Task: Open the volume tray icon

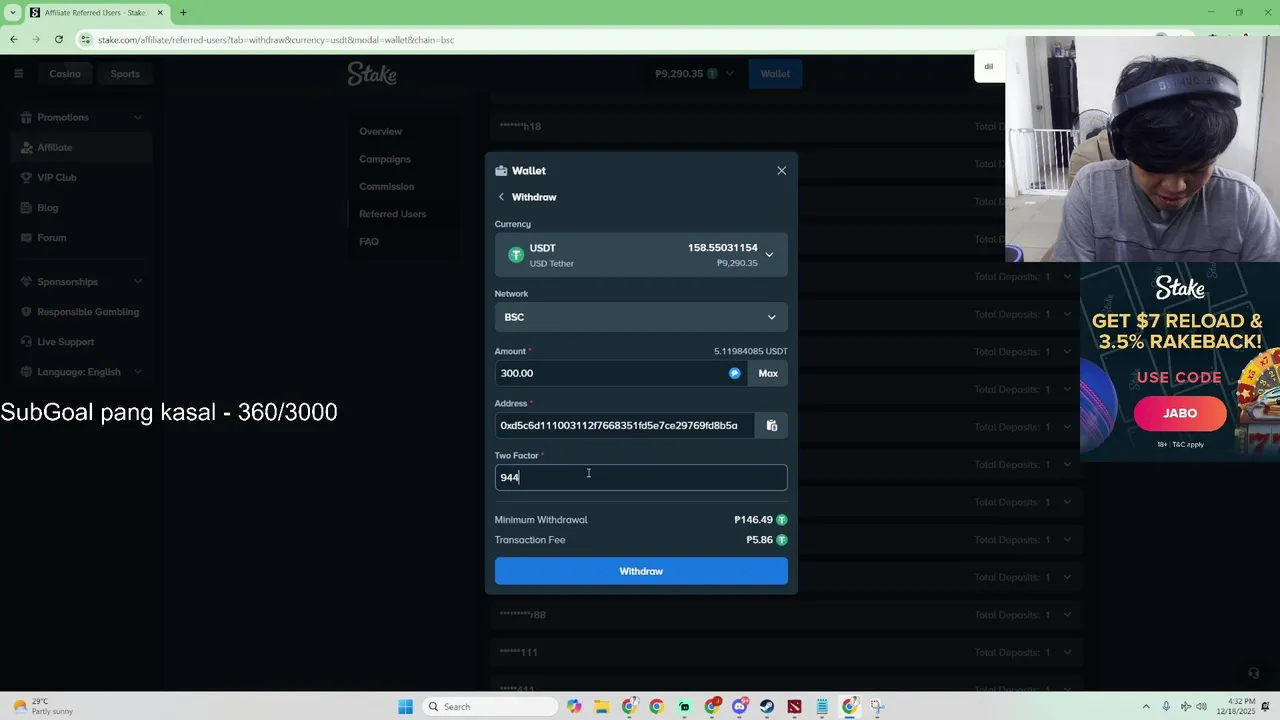Action: pyautogui.click(x=1201, y=707)
